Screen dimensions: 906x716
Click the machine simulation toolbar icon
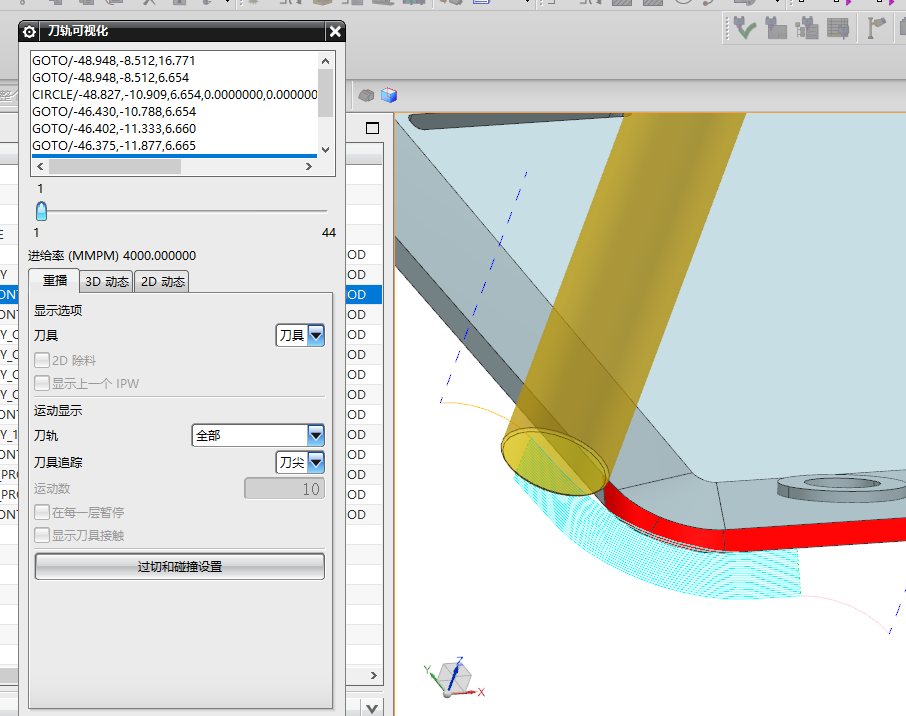776,28
